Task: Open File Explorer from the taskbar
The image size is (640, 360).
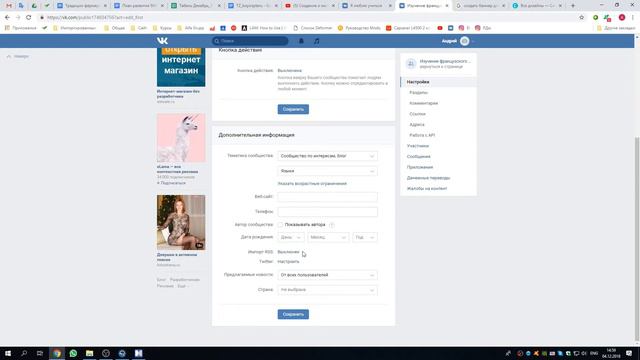Action: tap(89, 353)
